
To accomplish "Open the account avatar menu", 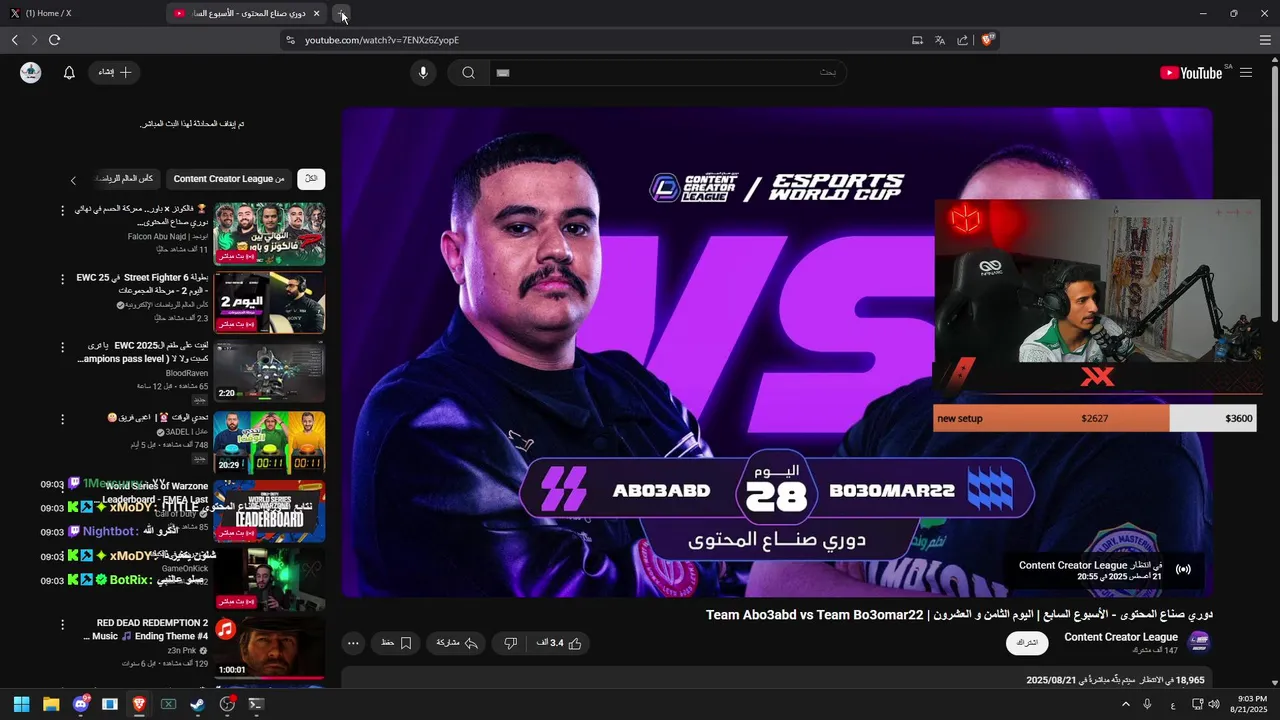I will tap(31, 73).
